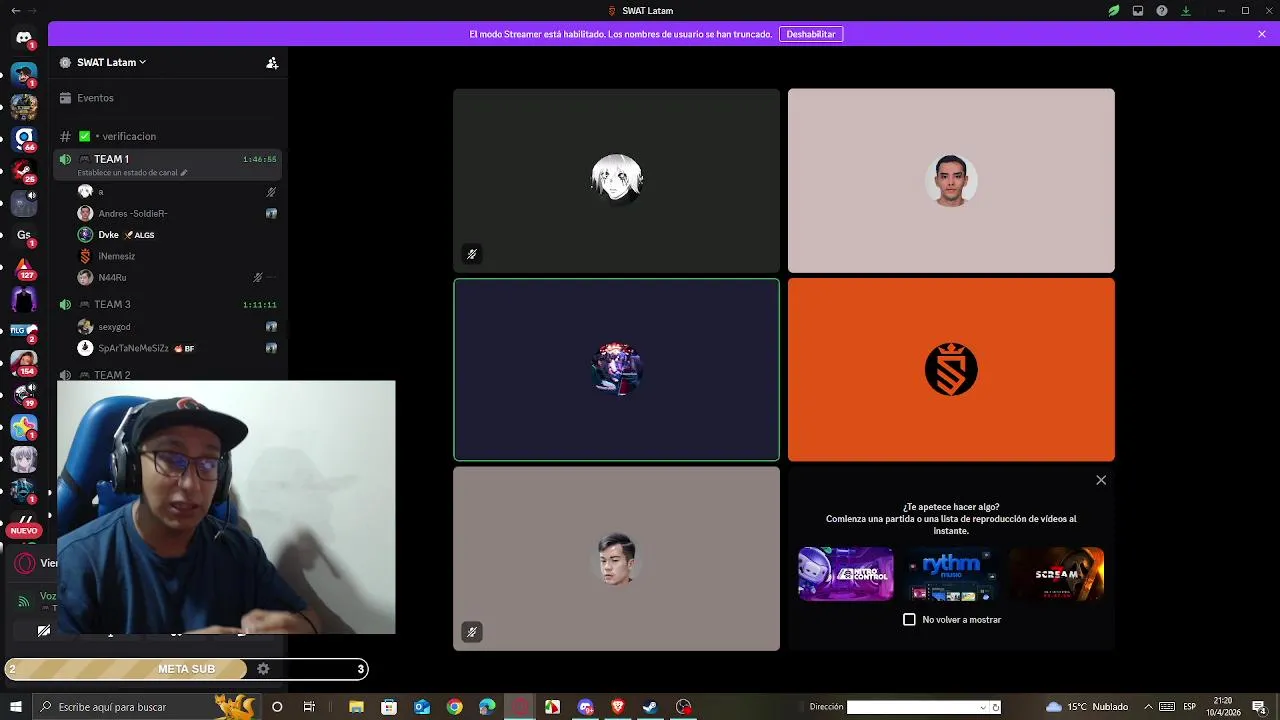Click user Andres -SoldieR- name
The width and height of the screenshot is (1280, 720).
[132, 213]
